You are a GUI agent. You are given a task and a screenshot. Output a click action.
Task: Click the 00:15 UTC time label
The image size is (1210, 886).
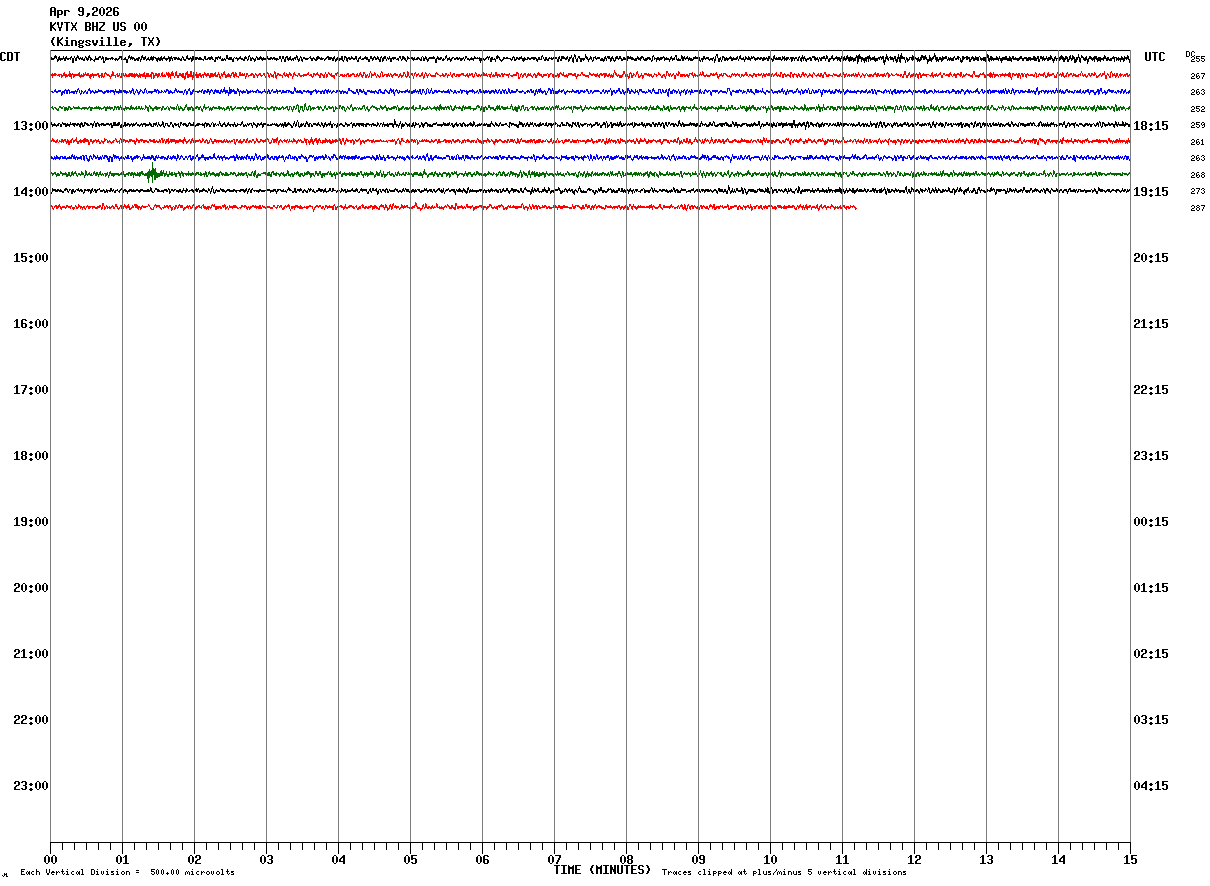click(x=1151, y=521)
